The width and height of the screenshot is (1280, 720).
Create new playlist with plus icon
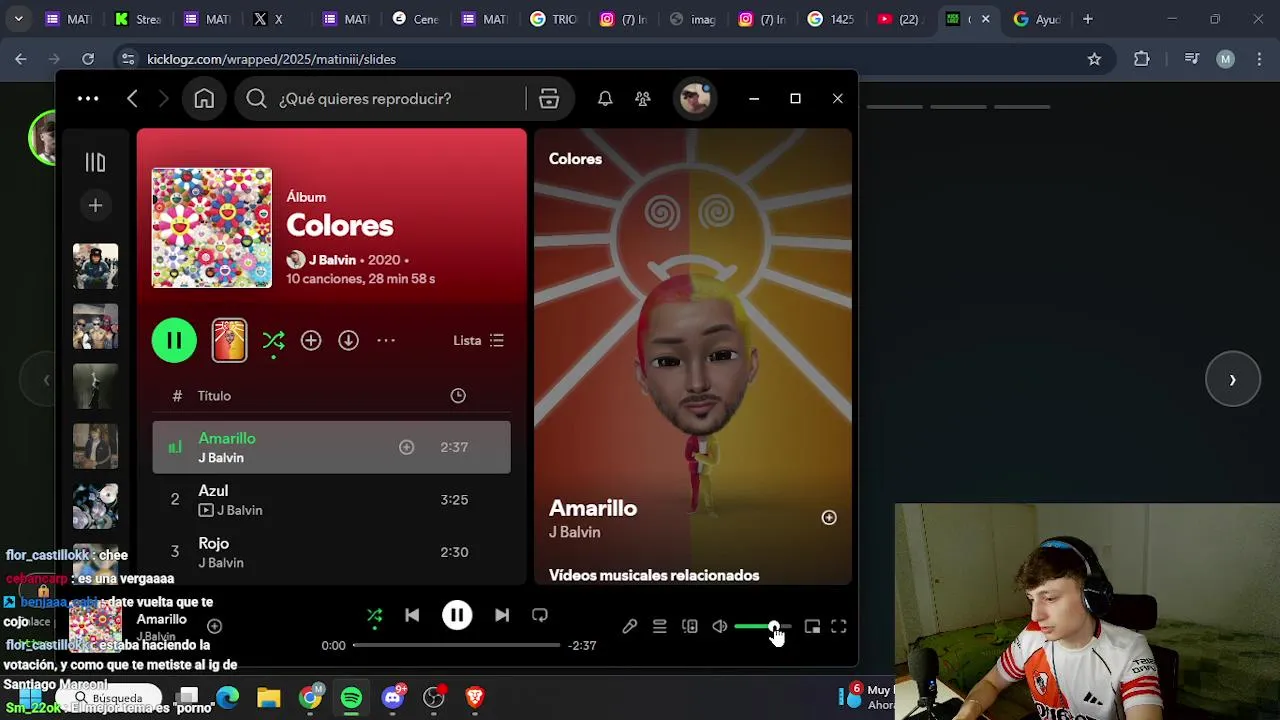[x=95, y=205]
